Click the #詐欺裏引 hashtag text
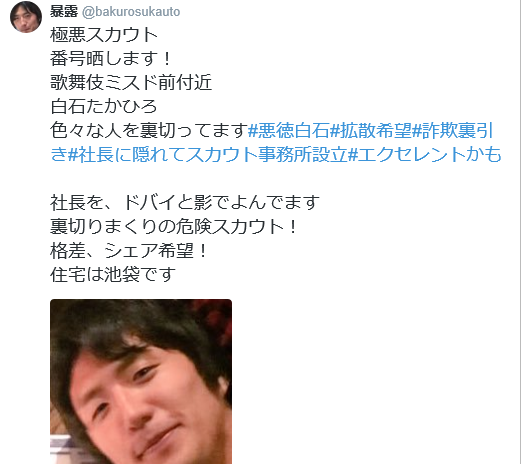This screenshot has height=464, width=521. (453, 130)
